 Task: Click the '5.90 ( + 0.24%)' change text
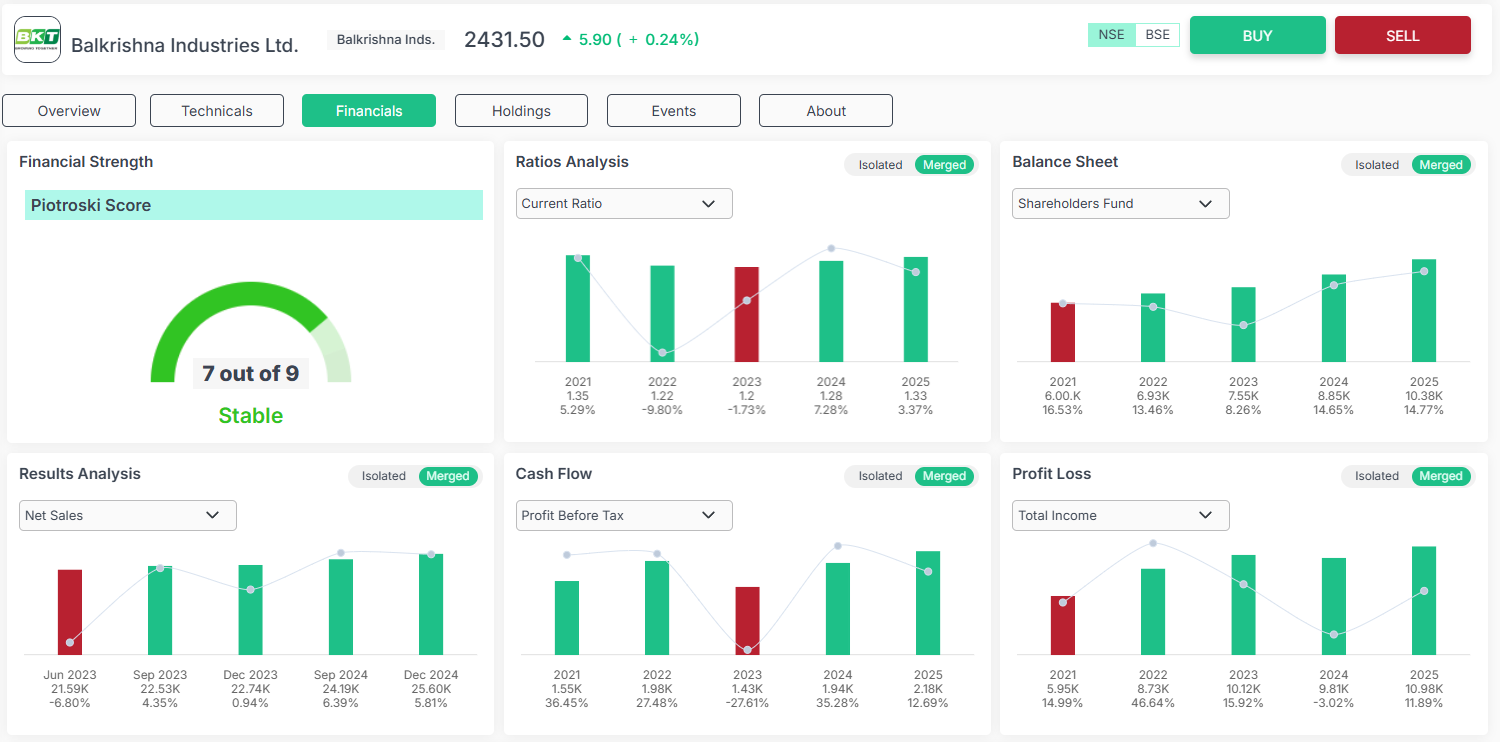click(639, 40)
